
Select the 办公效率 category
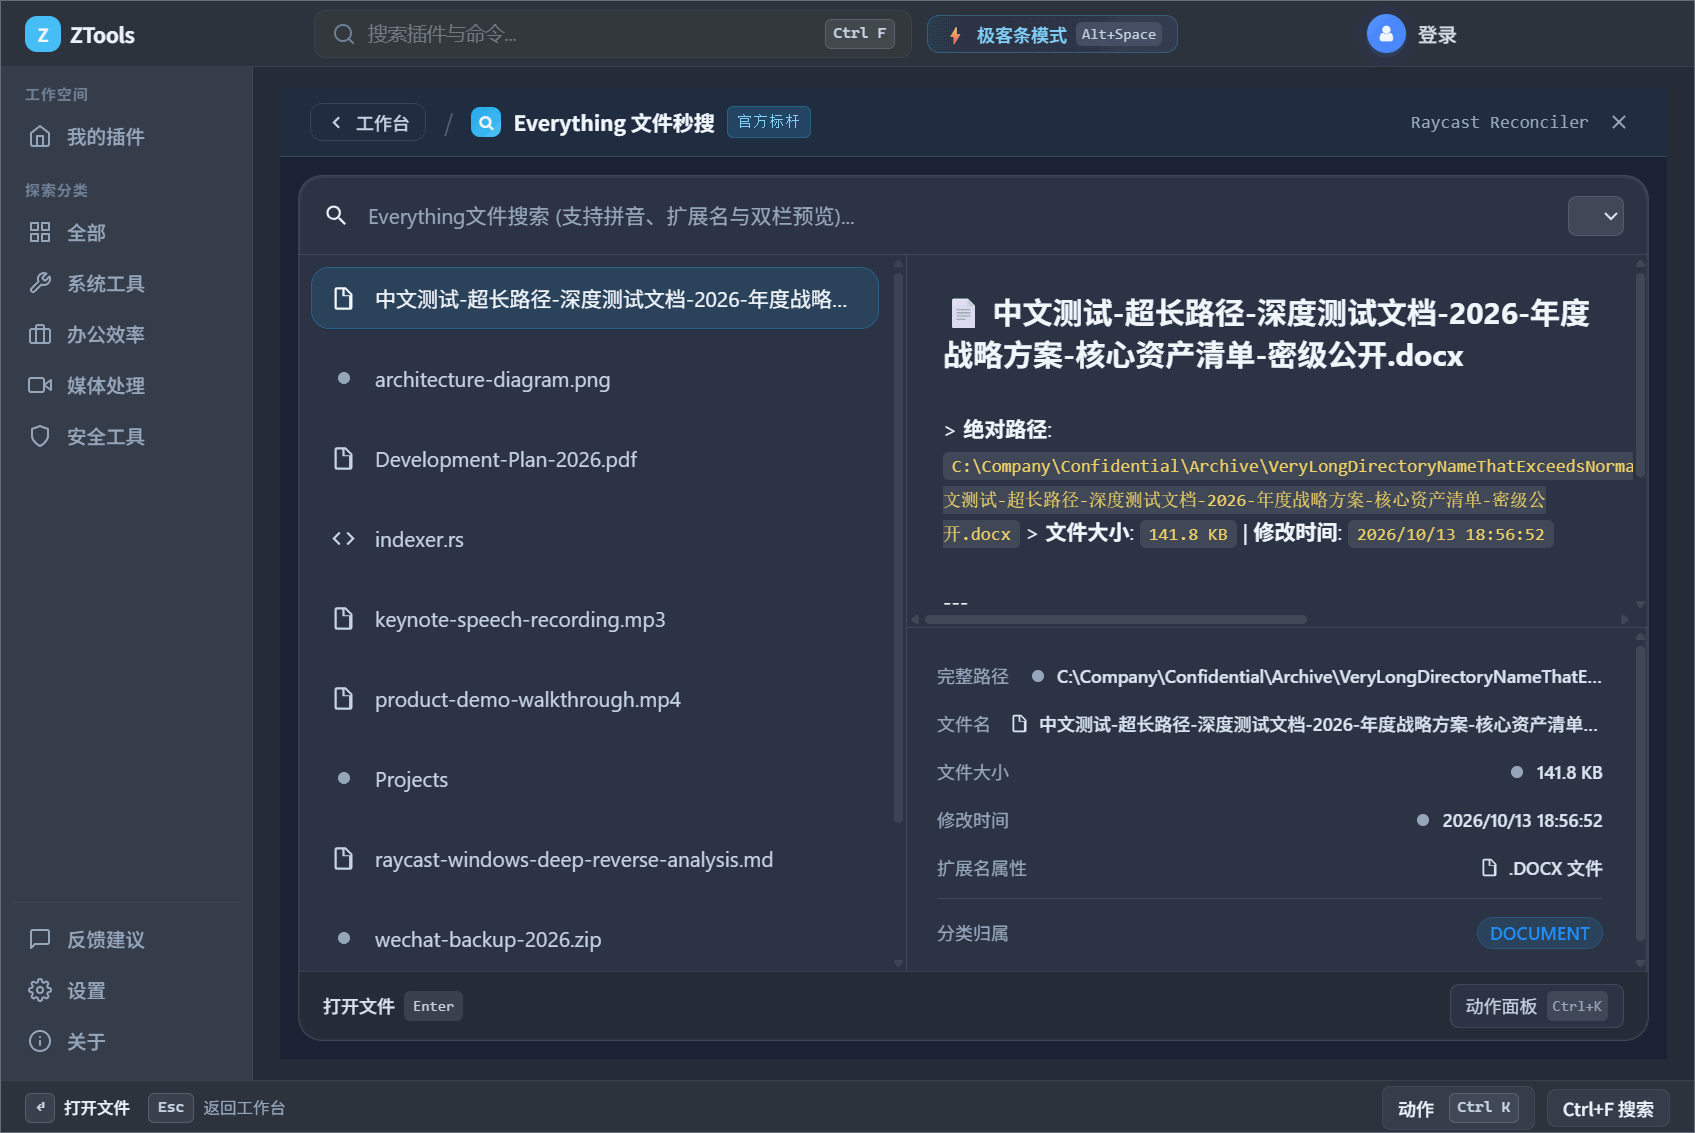(x=126, y=335)
